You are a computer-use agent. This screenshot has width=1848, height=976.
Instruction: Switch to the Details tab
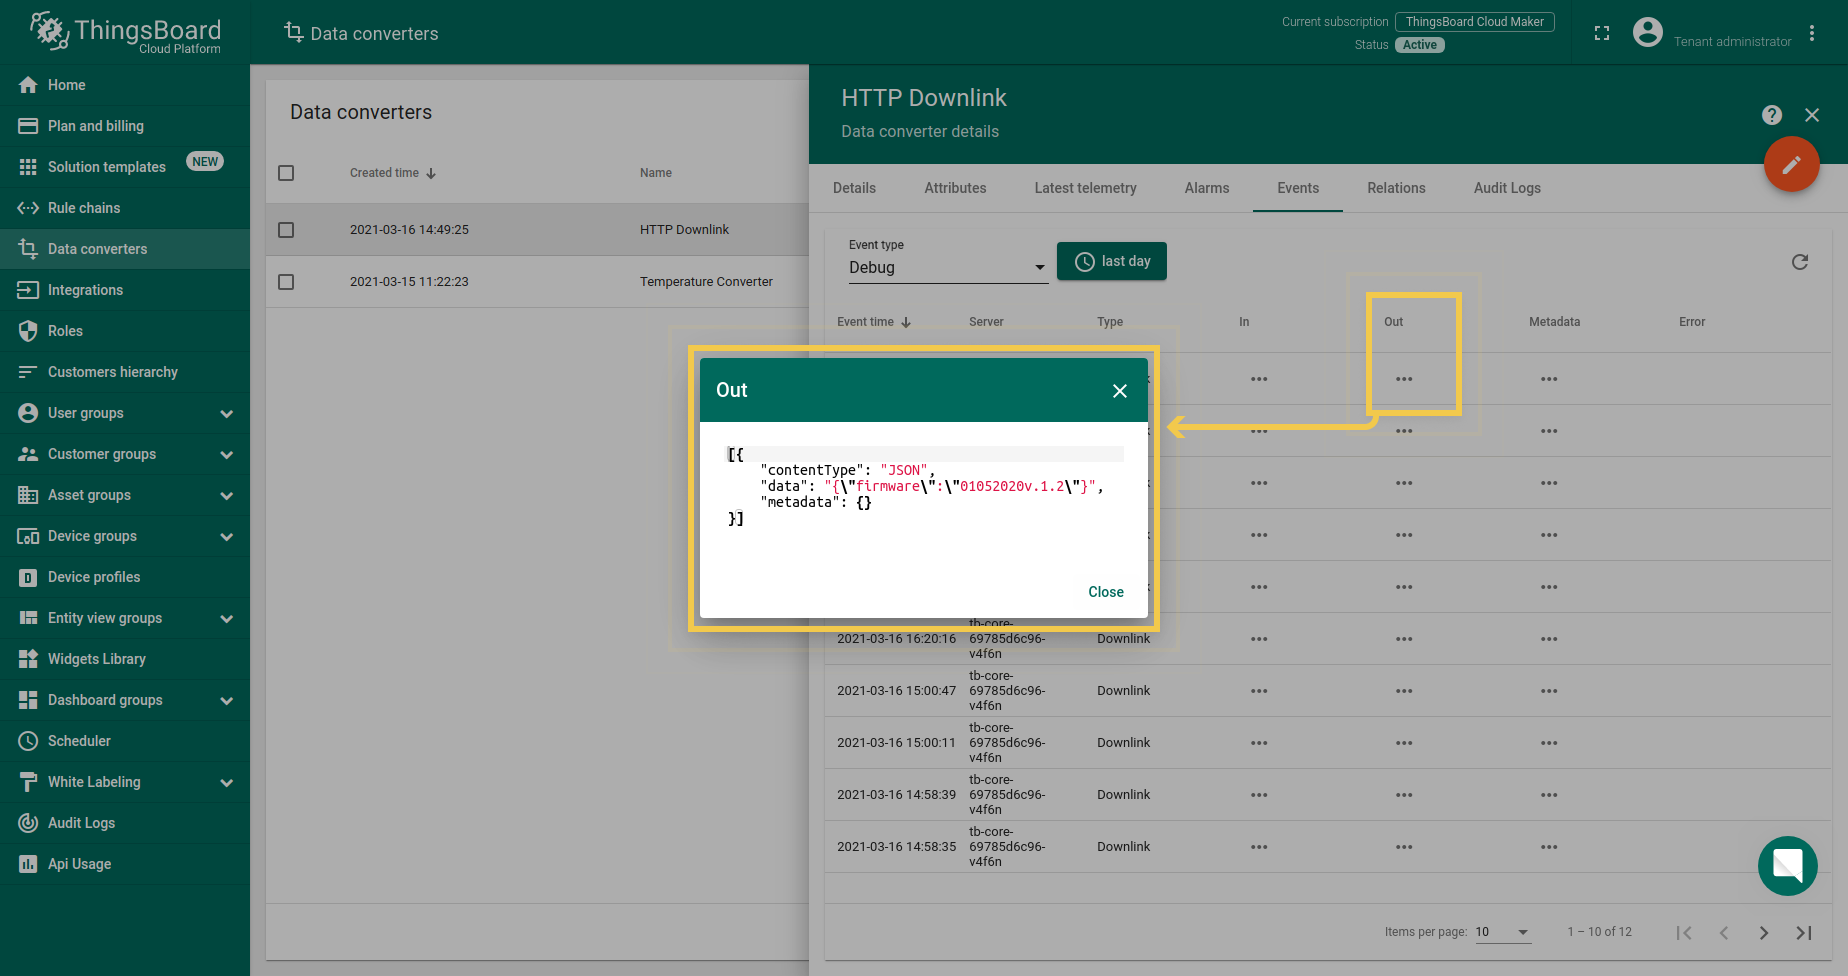pos(854,188)
